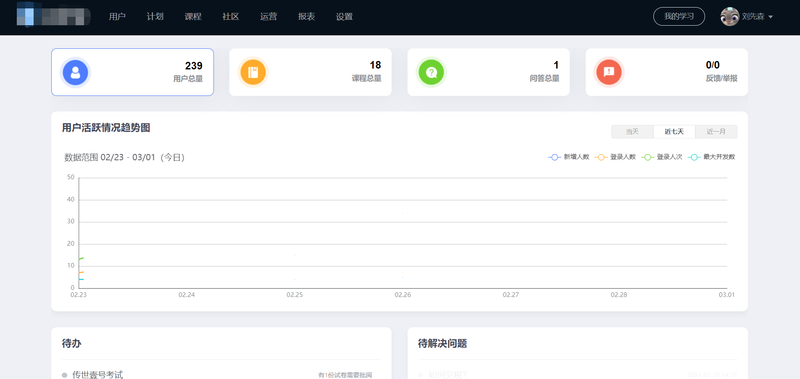The height and width of the screenshot is (379, 800).
Task: Open the 用户 menu
Action: pos(117,16)
